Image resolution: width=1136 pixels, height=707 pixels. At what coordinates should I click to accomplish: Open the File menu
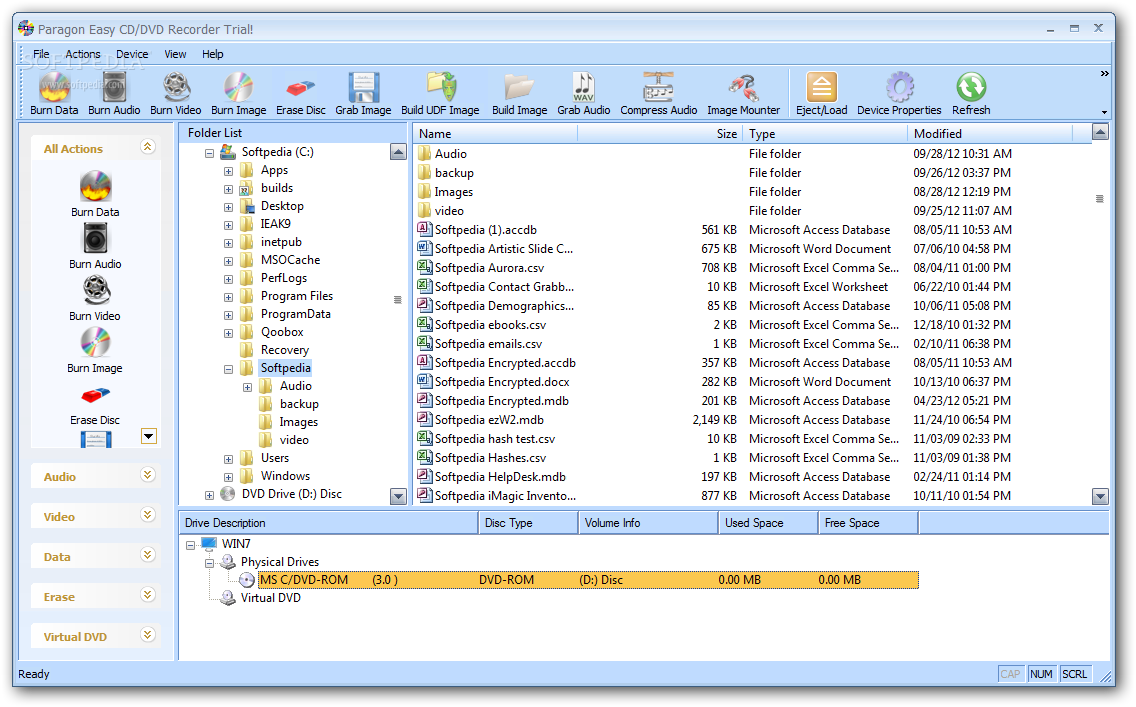click(x=41, y=54)
